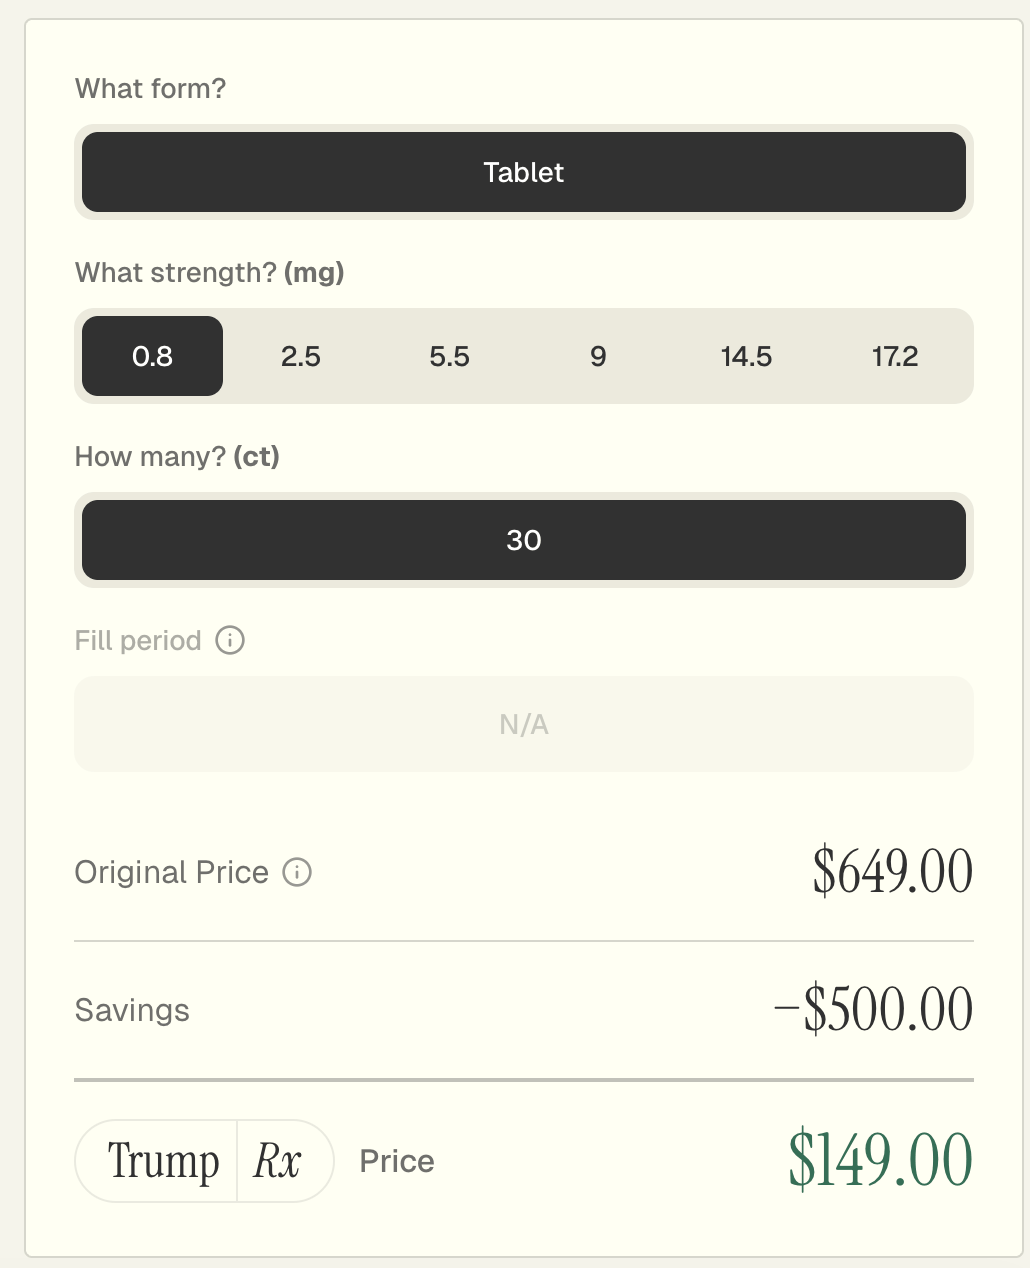Click the green $149.00 final price
Viewport: 1030px width, 1268px height.
tap(880, 1160)
